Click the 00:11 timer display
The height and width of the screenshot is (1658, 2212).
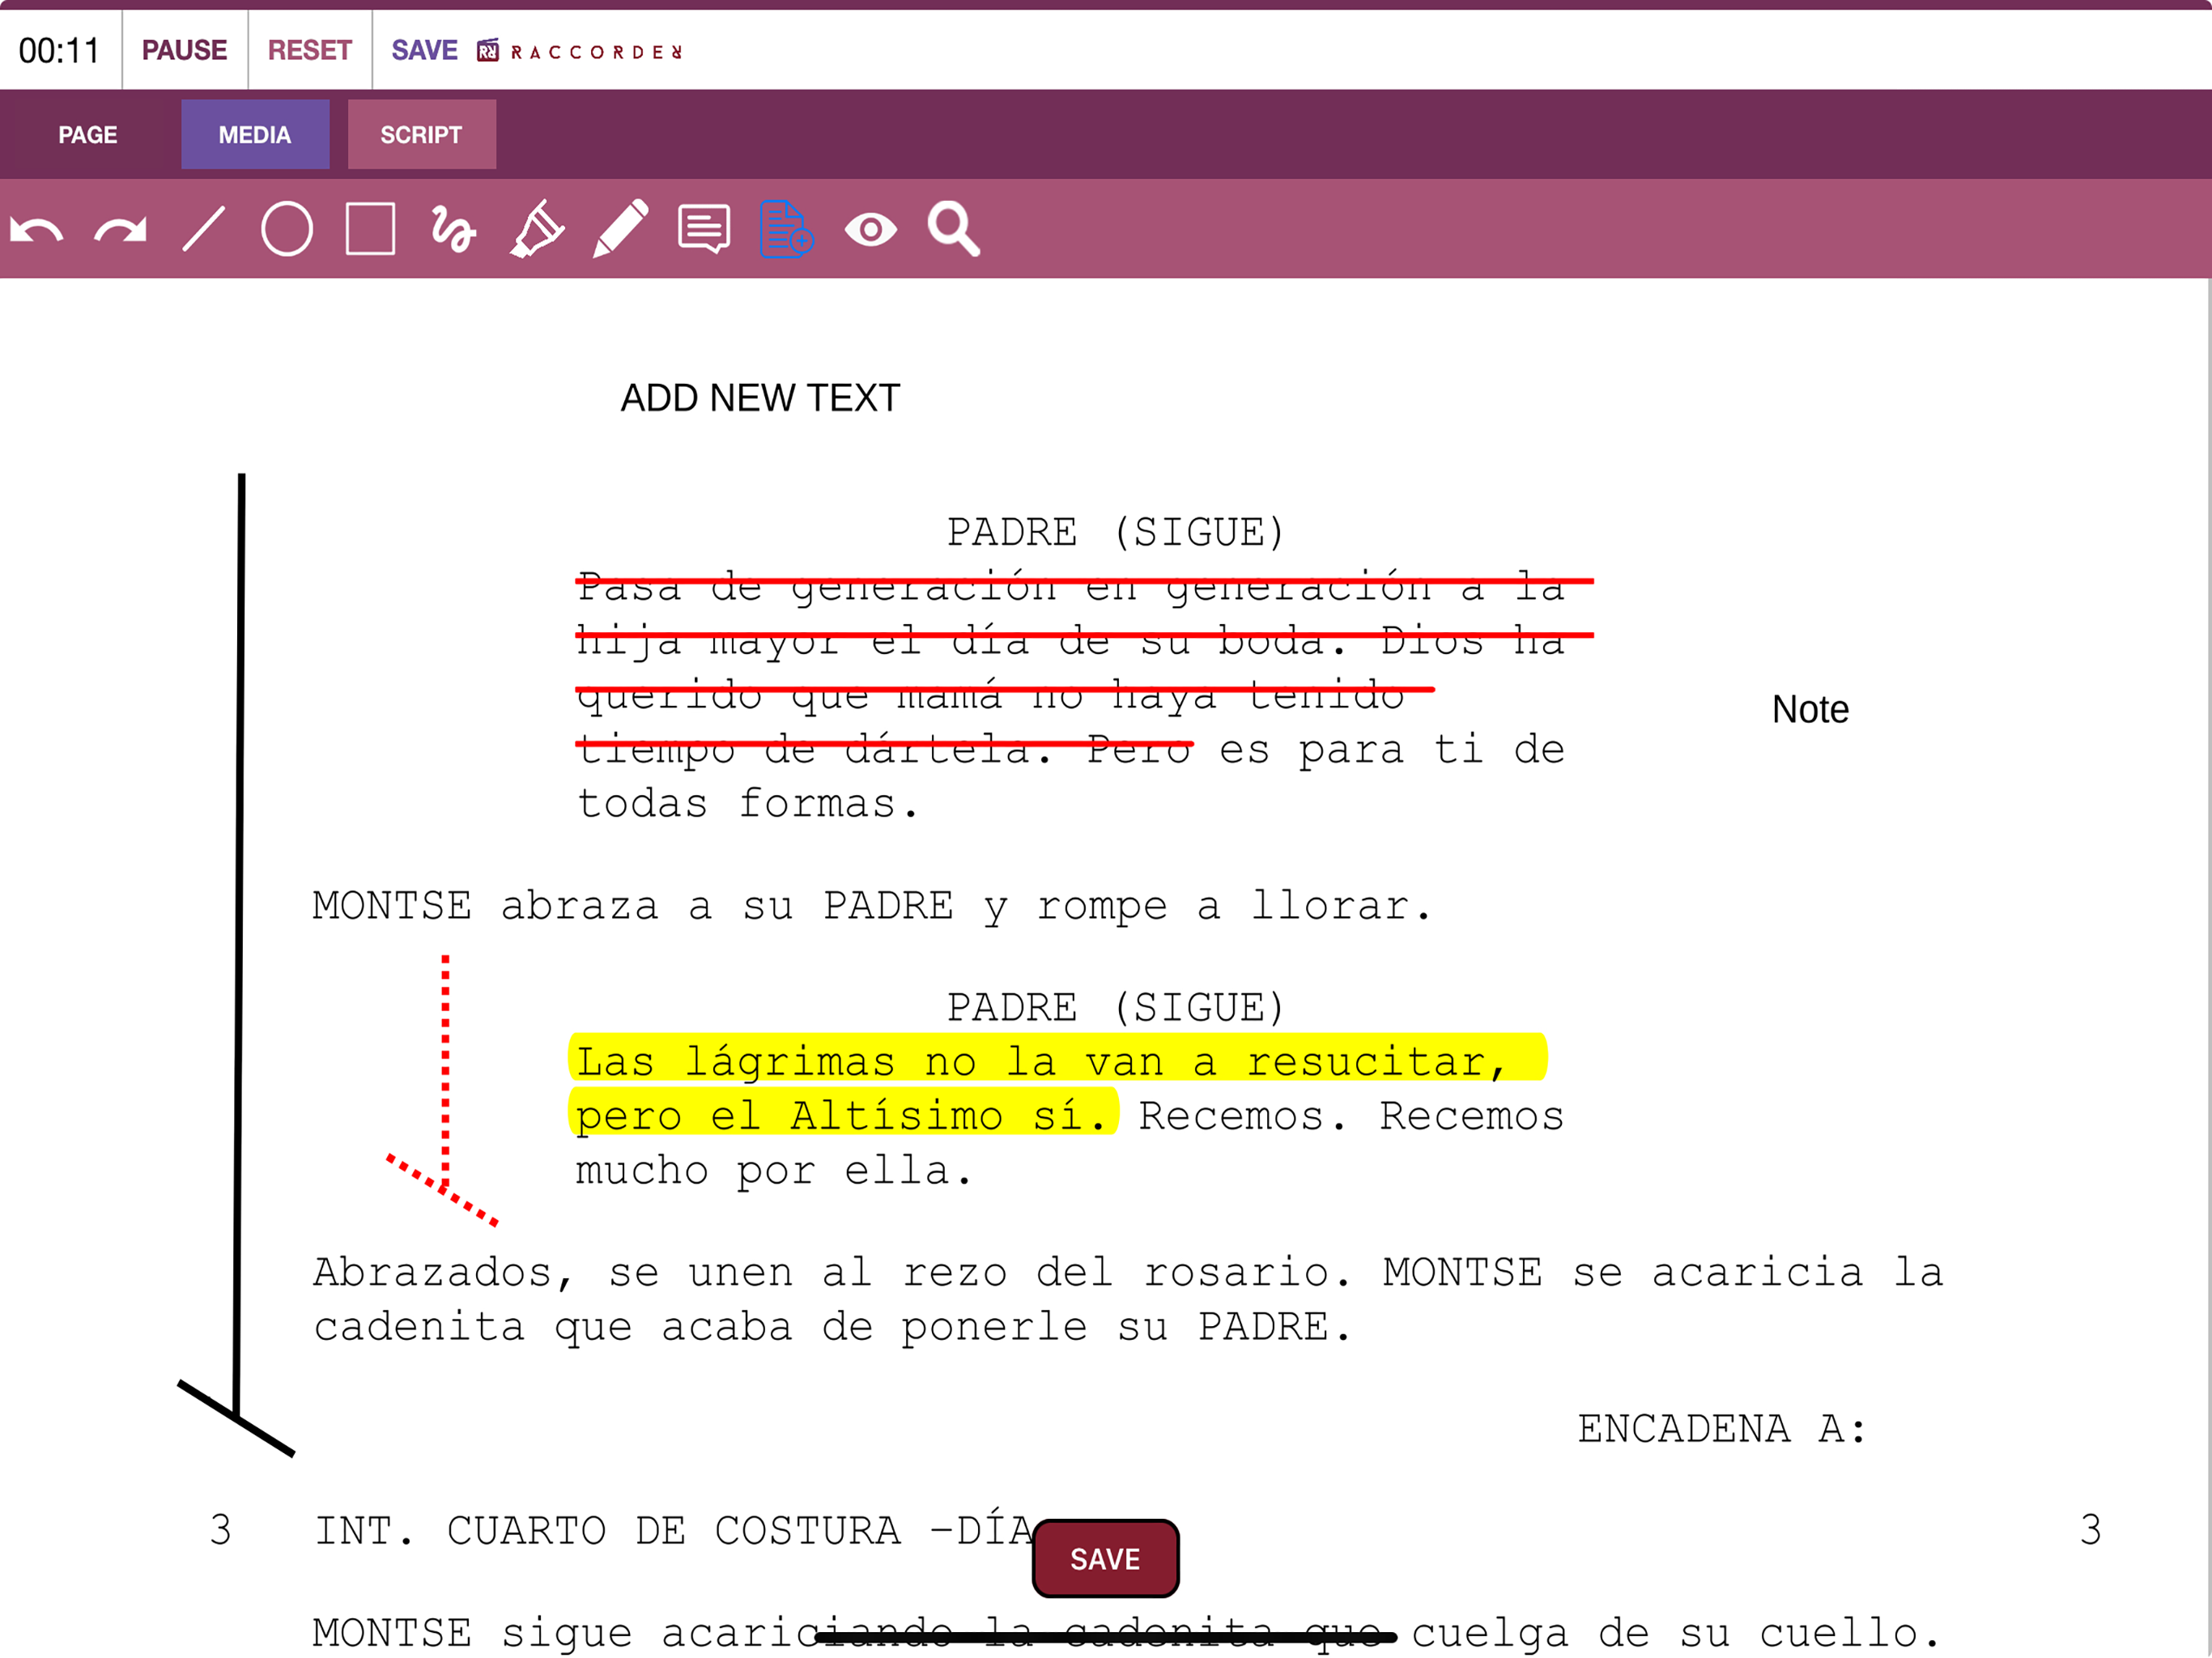(x=59, y=50)
